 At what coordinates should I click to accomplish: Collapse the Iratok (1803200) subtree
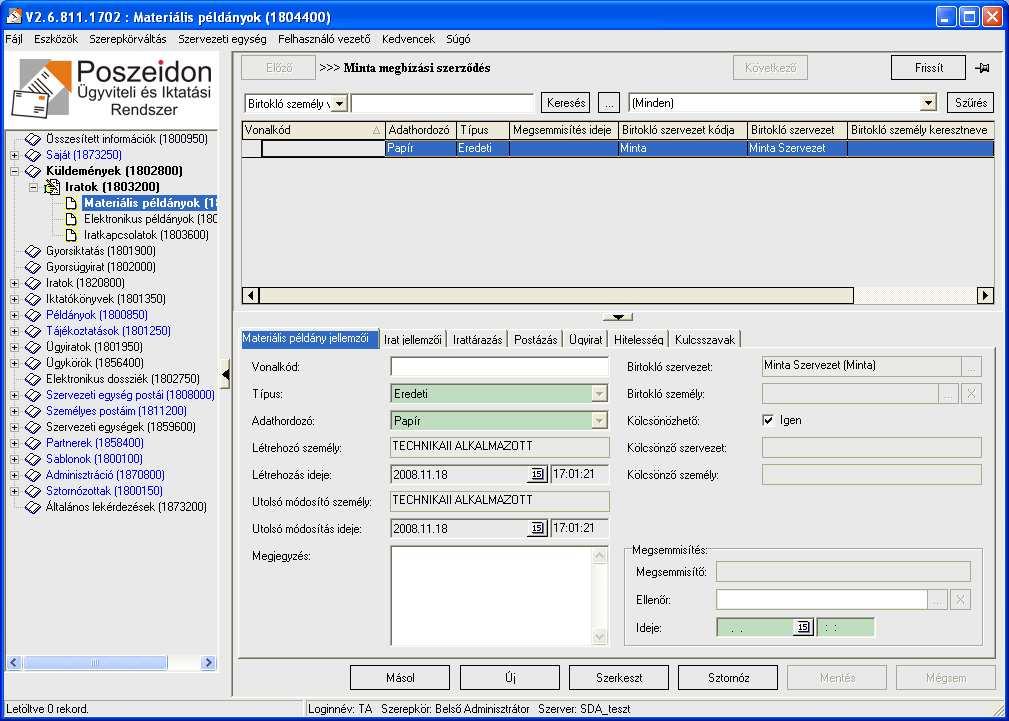coord(34,187)
